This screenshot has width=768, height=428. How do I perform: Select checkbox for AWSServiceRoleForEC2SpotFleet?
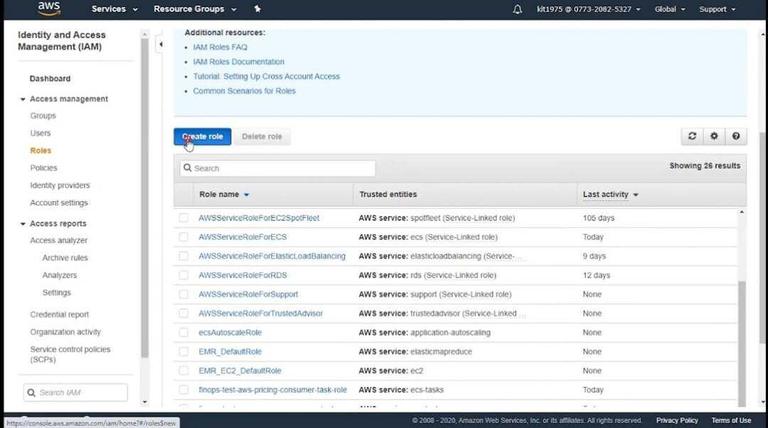183,218
